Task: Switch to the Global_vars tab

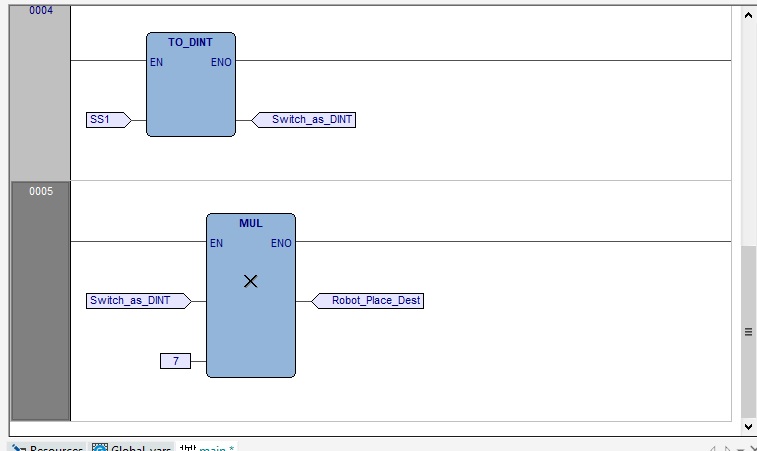Action: (132, 447)
